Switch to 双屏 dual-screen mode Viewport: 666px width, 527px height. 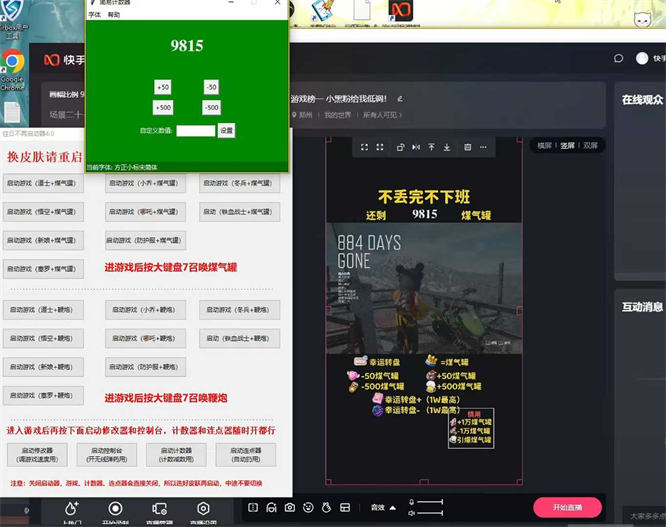[590, 146]
